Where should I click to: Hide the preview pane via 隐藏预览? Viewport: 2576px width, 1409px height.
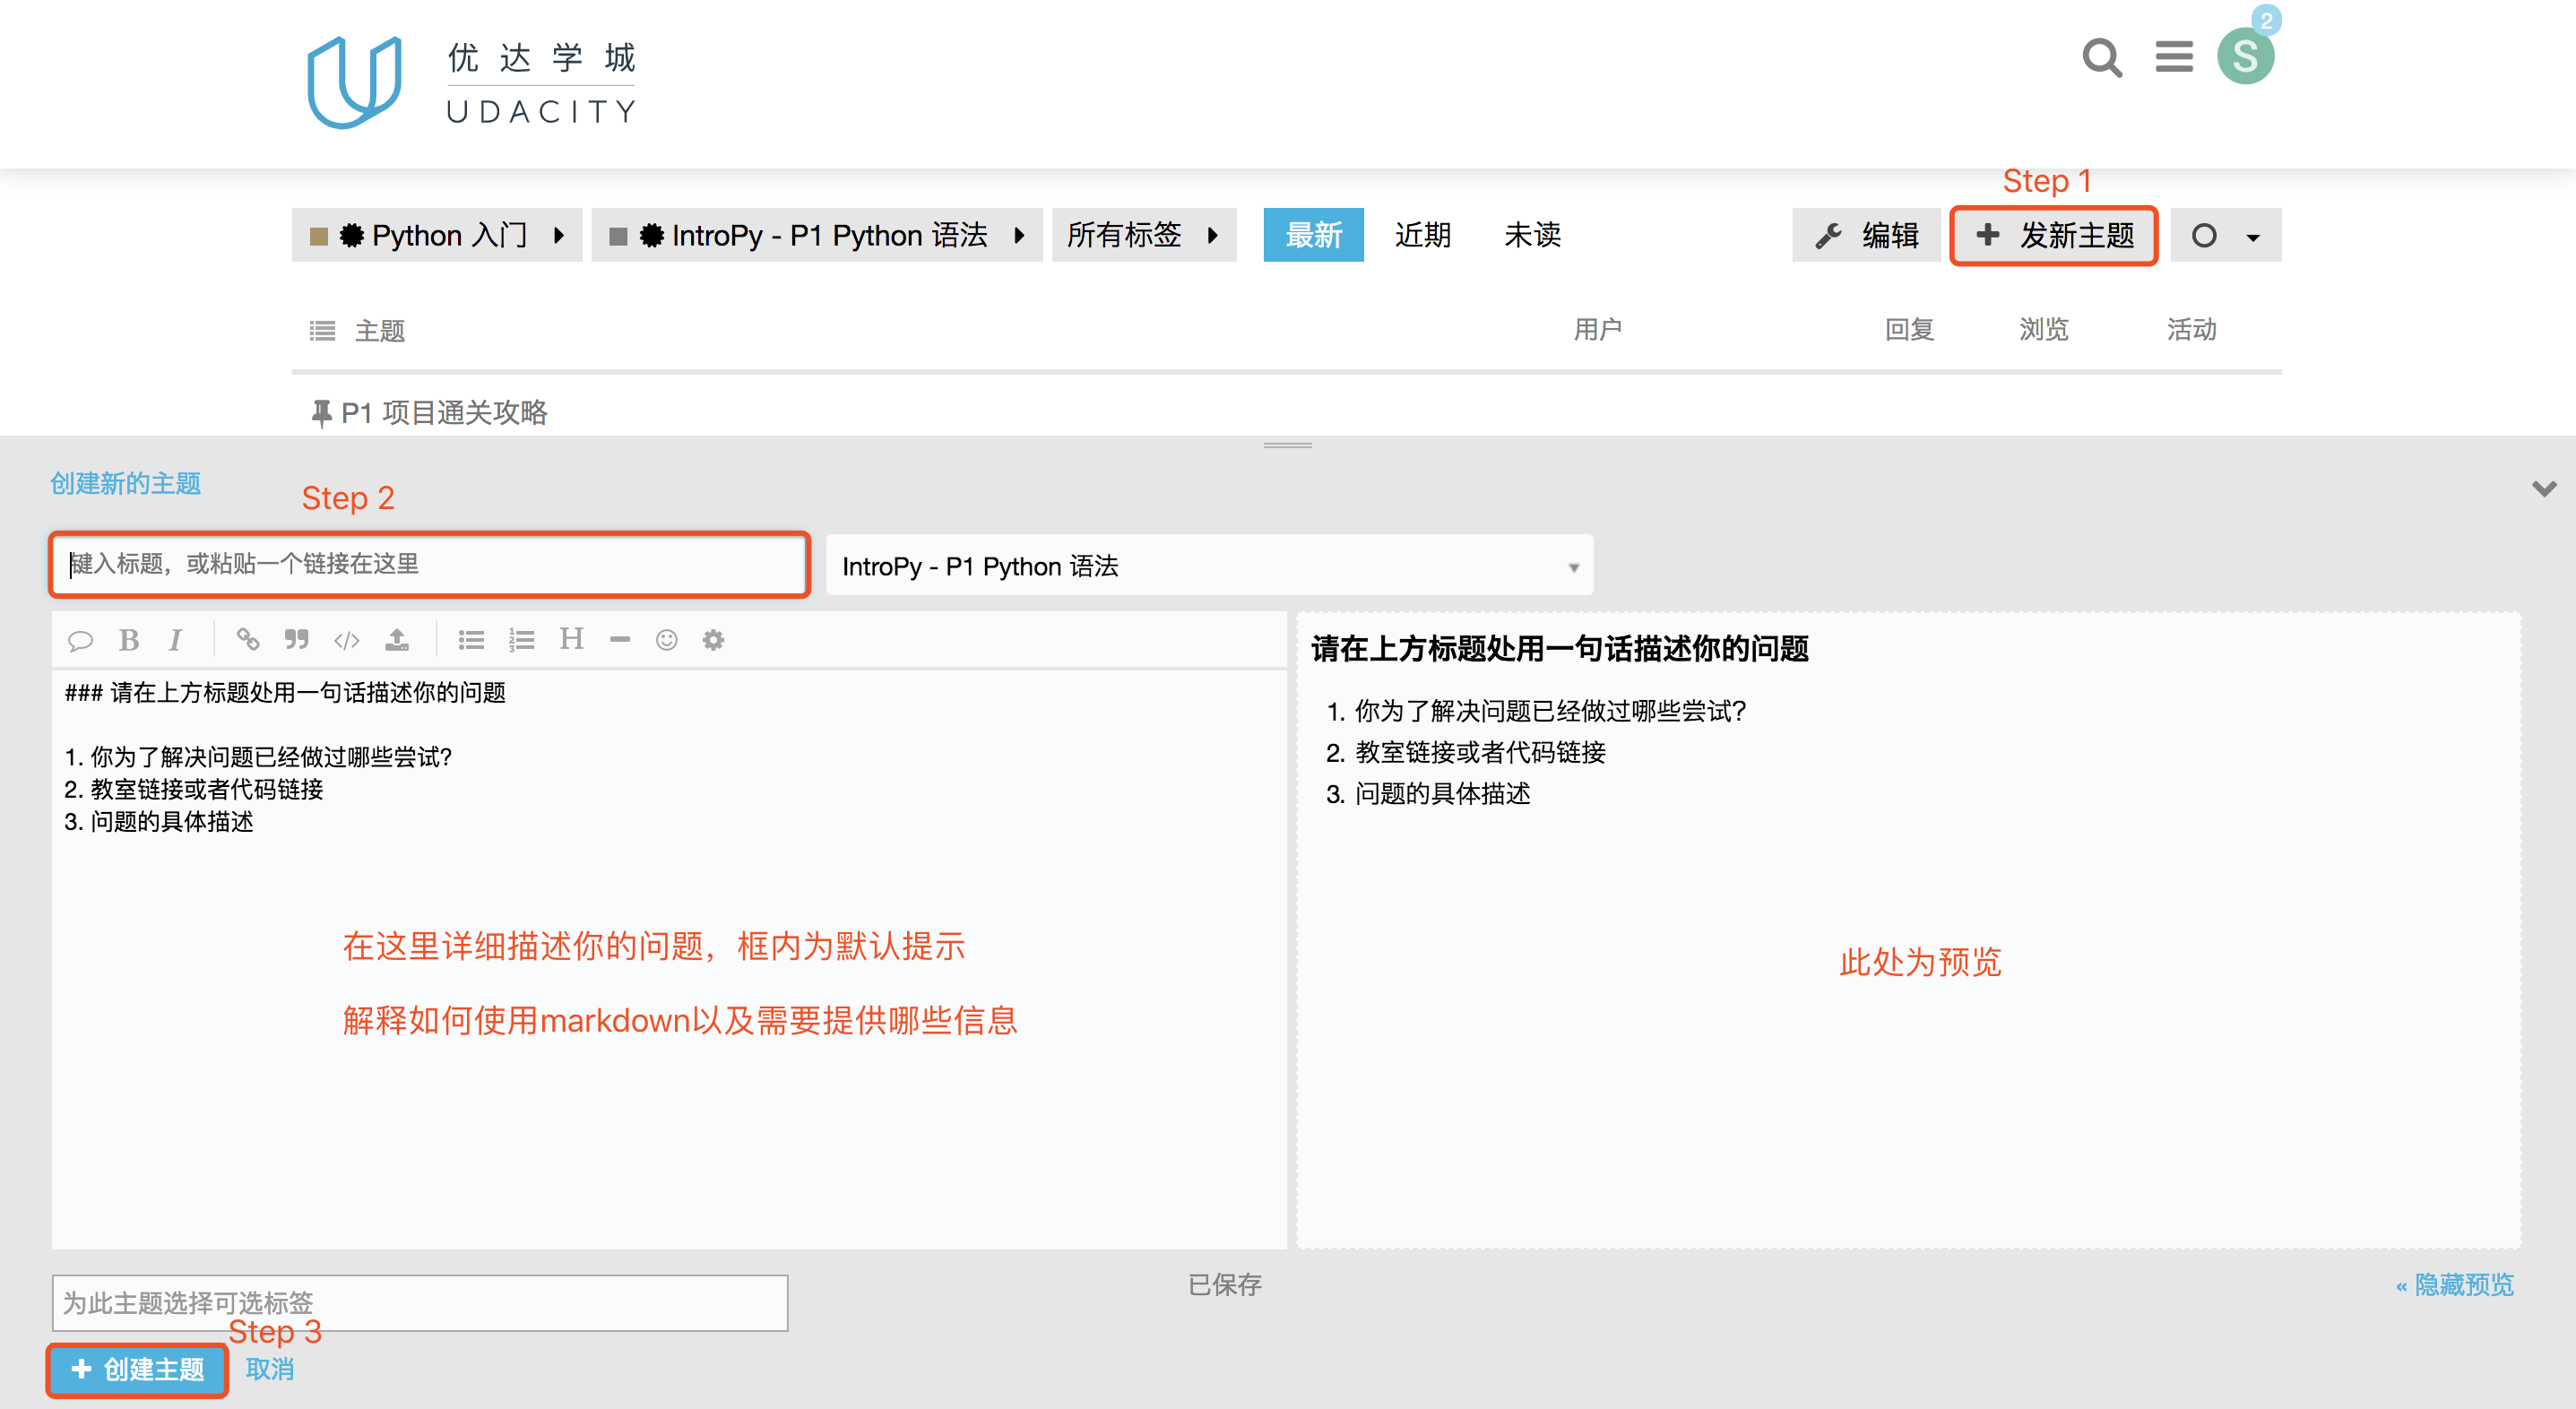coord(2455,1284)
